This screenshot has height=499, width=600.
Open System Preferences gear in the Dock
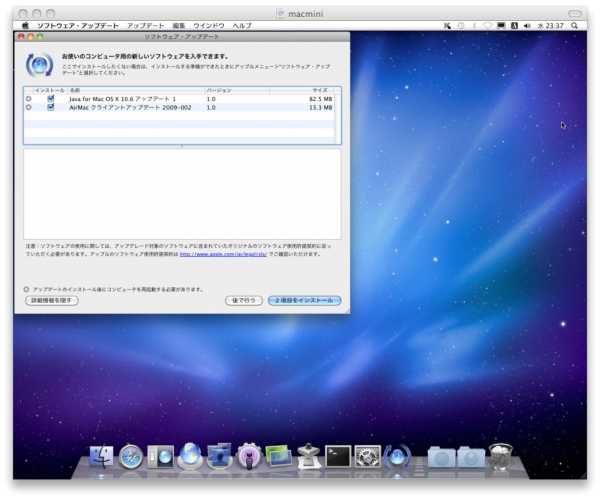coord(367,456)
